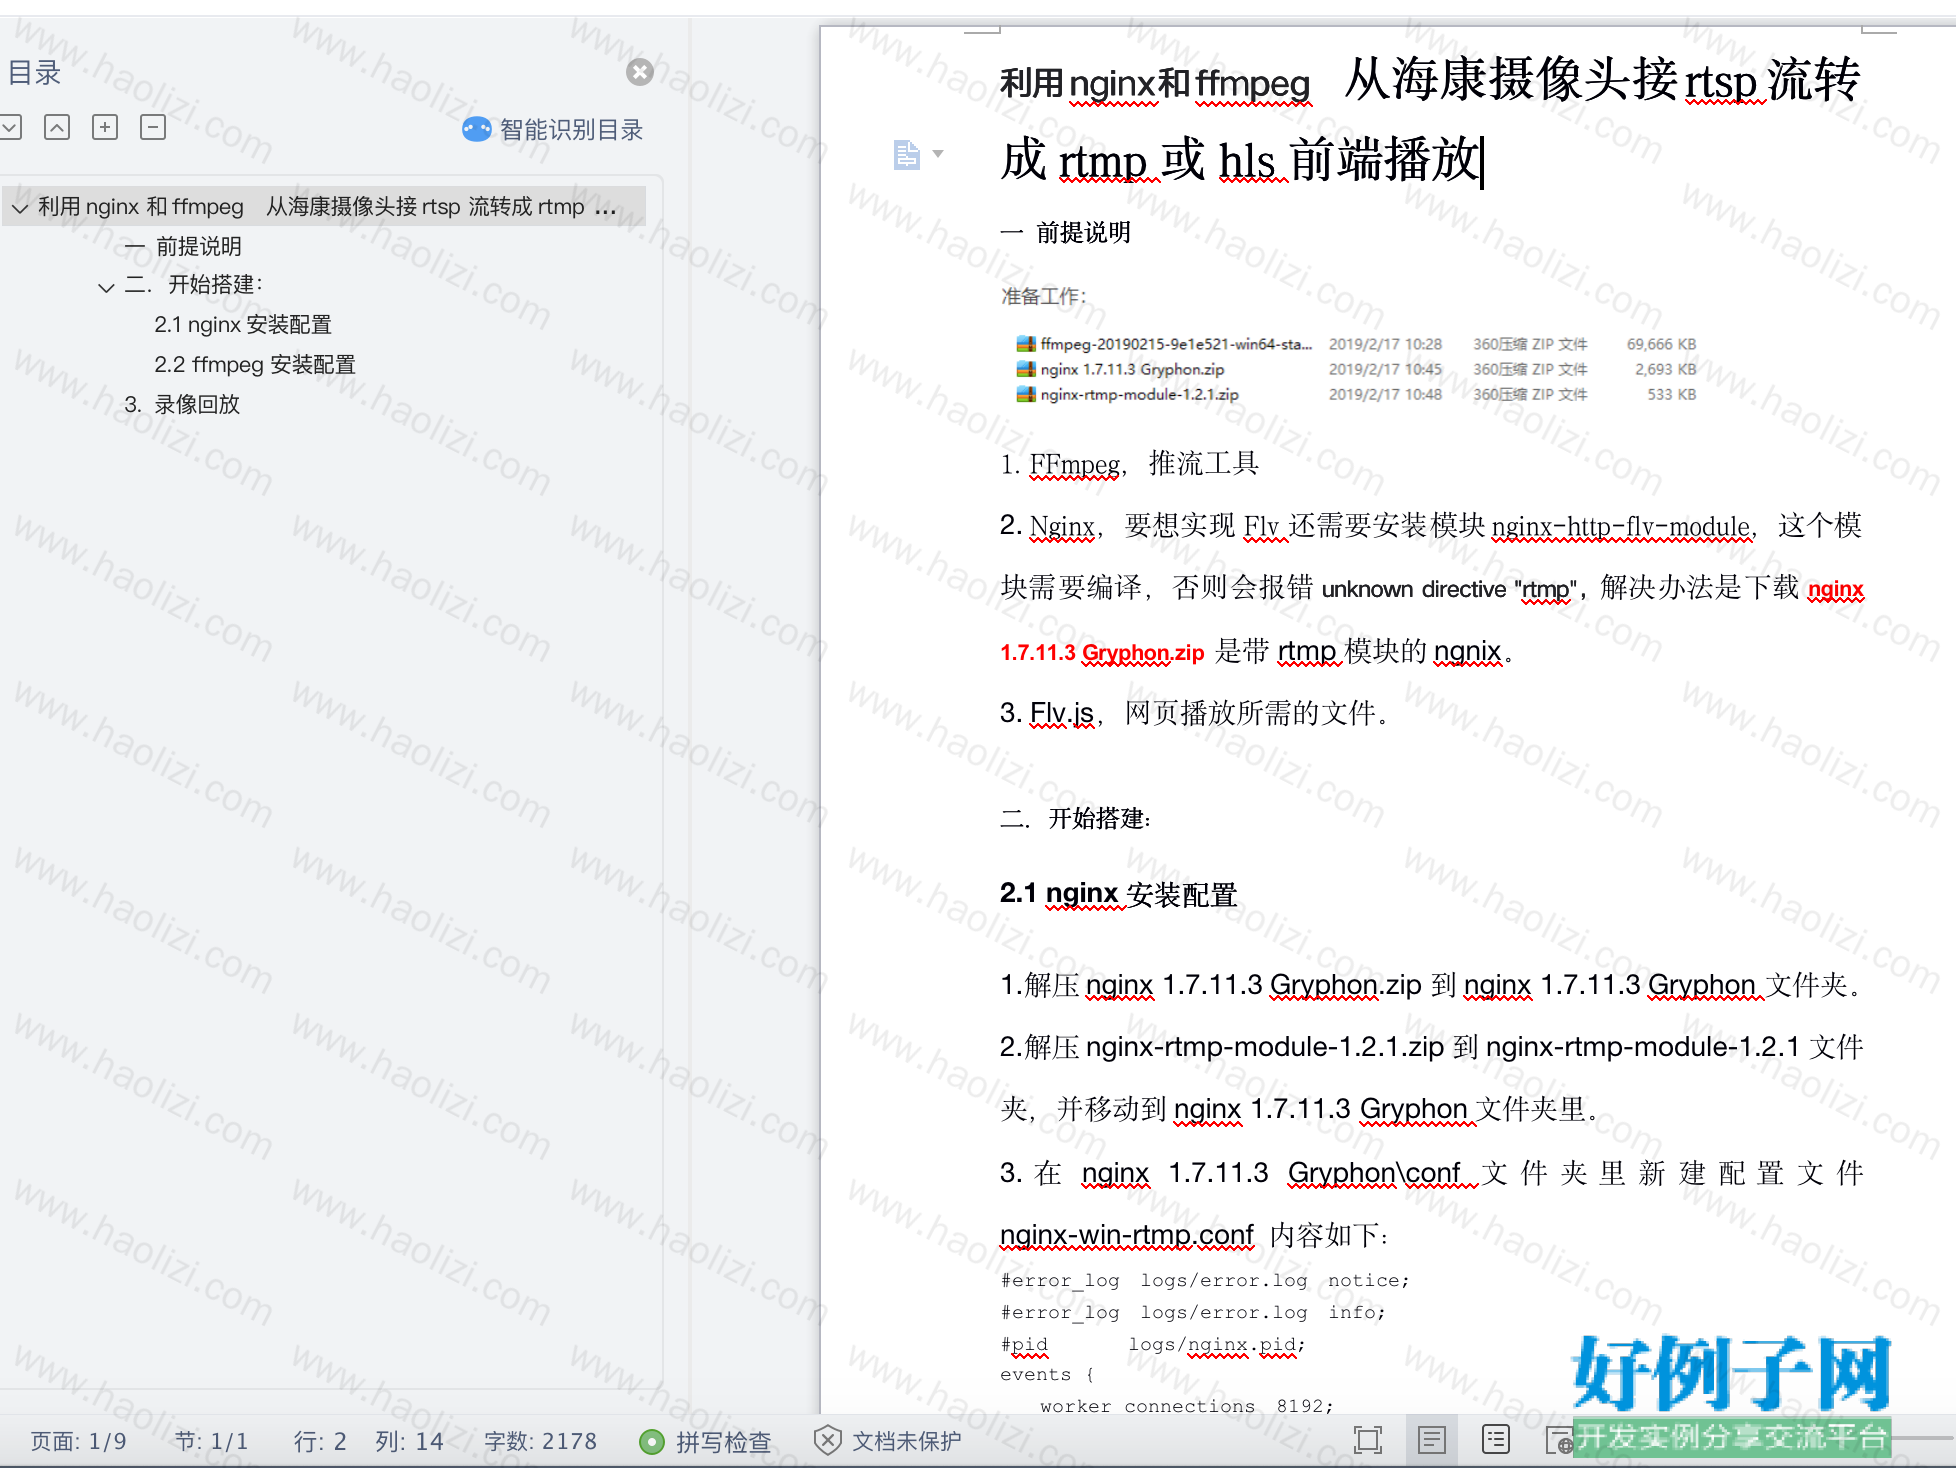The height and width of the screenshot is (1468, 1956).
Task: Open the dropdown arrow next to the page icon
Action: [938, 154]
